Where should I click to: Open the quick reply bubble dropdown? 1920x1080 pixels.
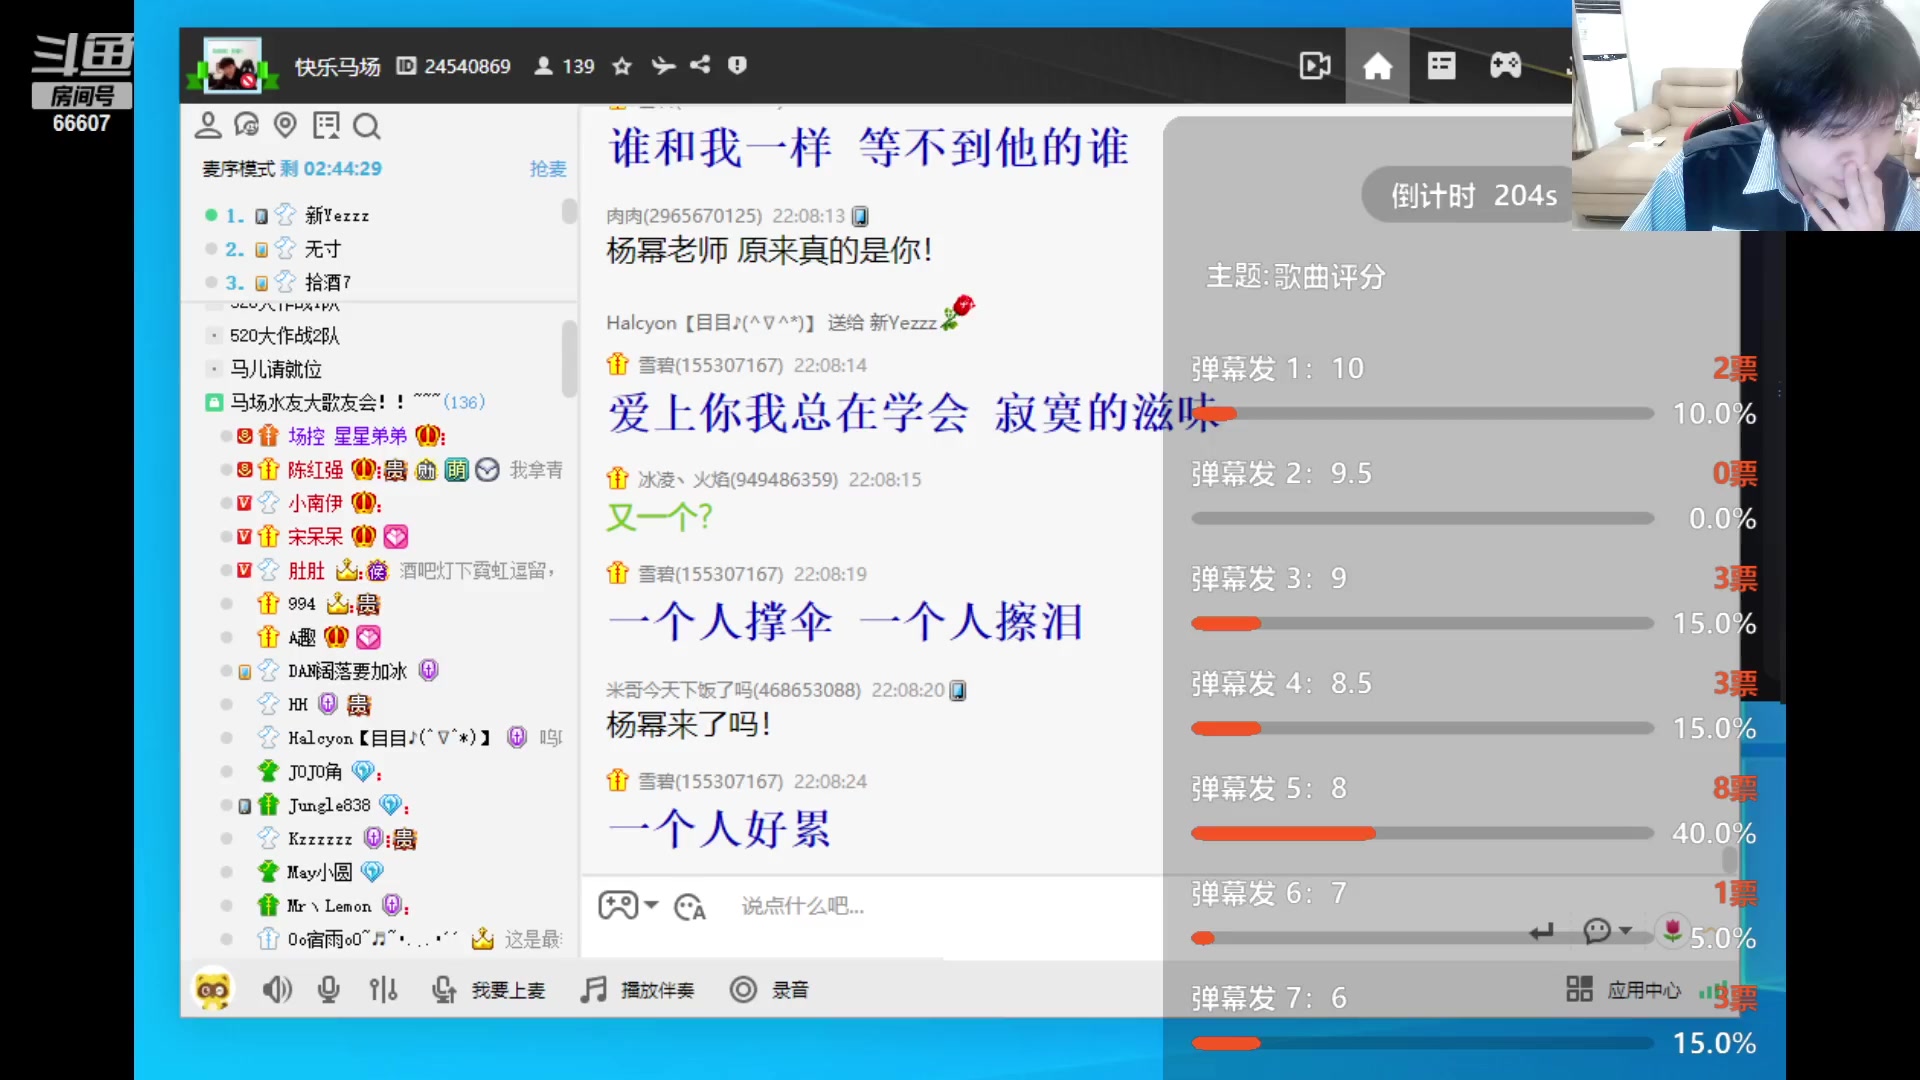(x=1608, y=931)
